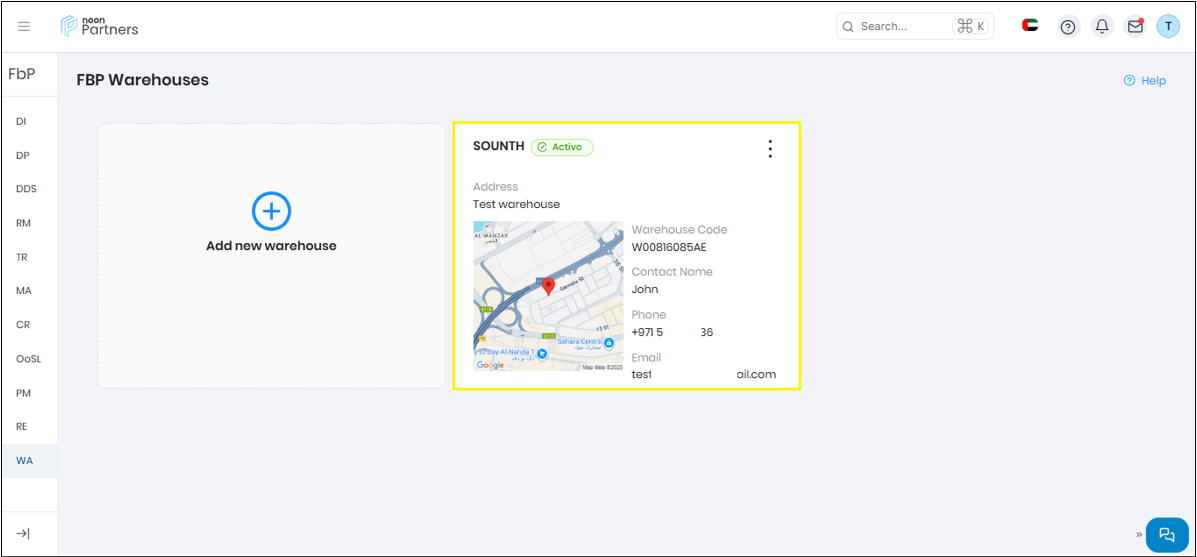Click the noon Partners logo
This screenshot has width=1197, height=557.
[100, 26]
